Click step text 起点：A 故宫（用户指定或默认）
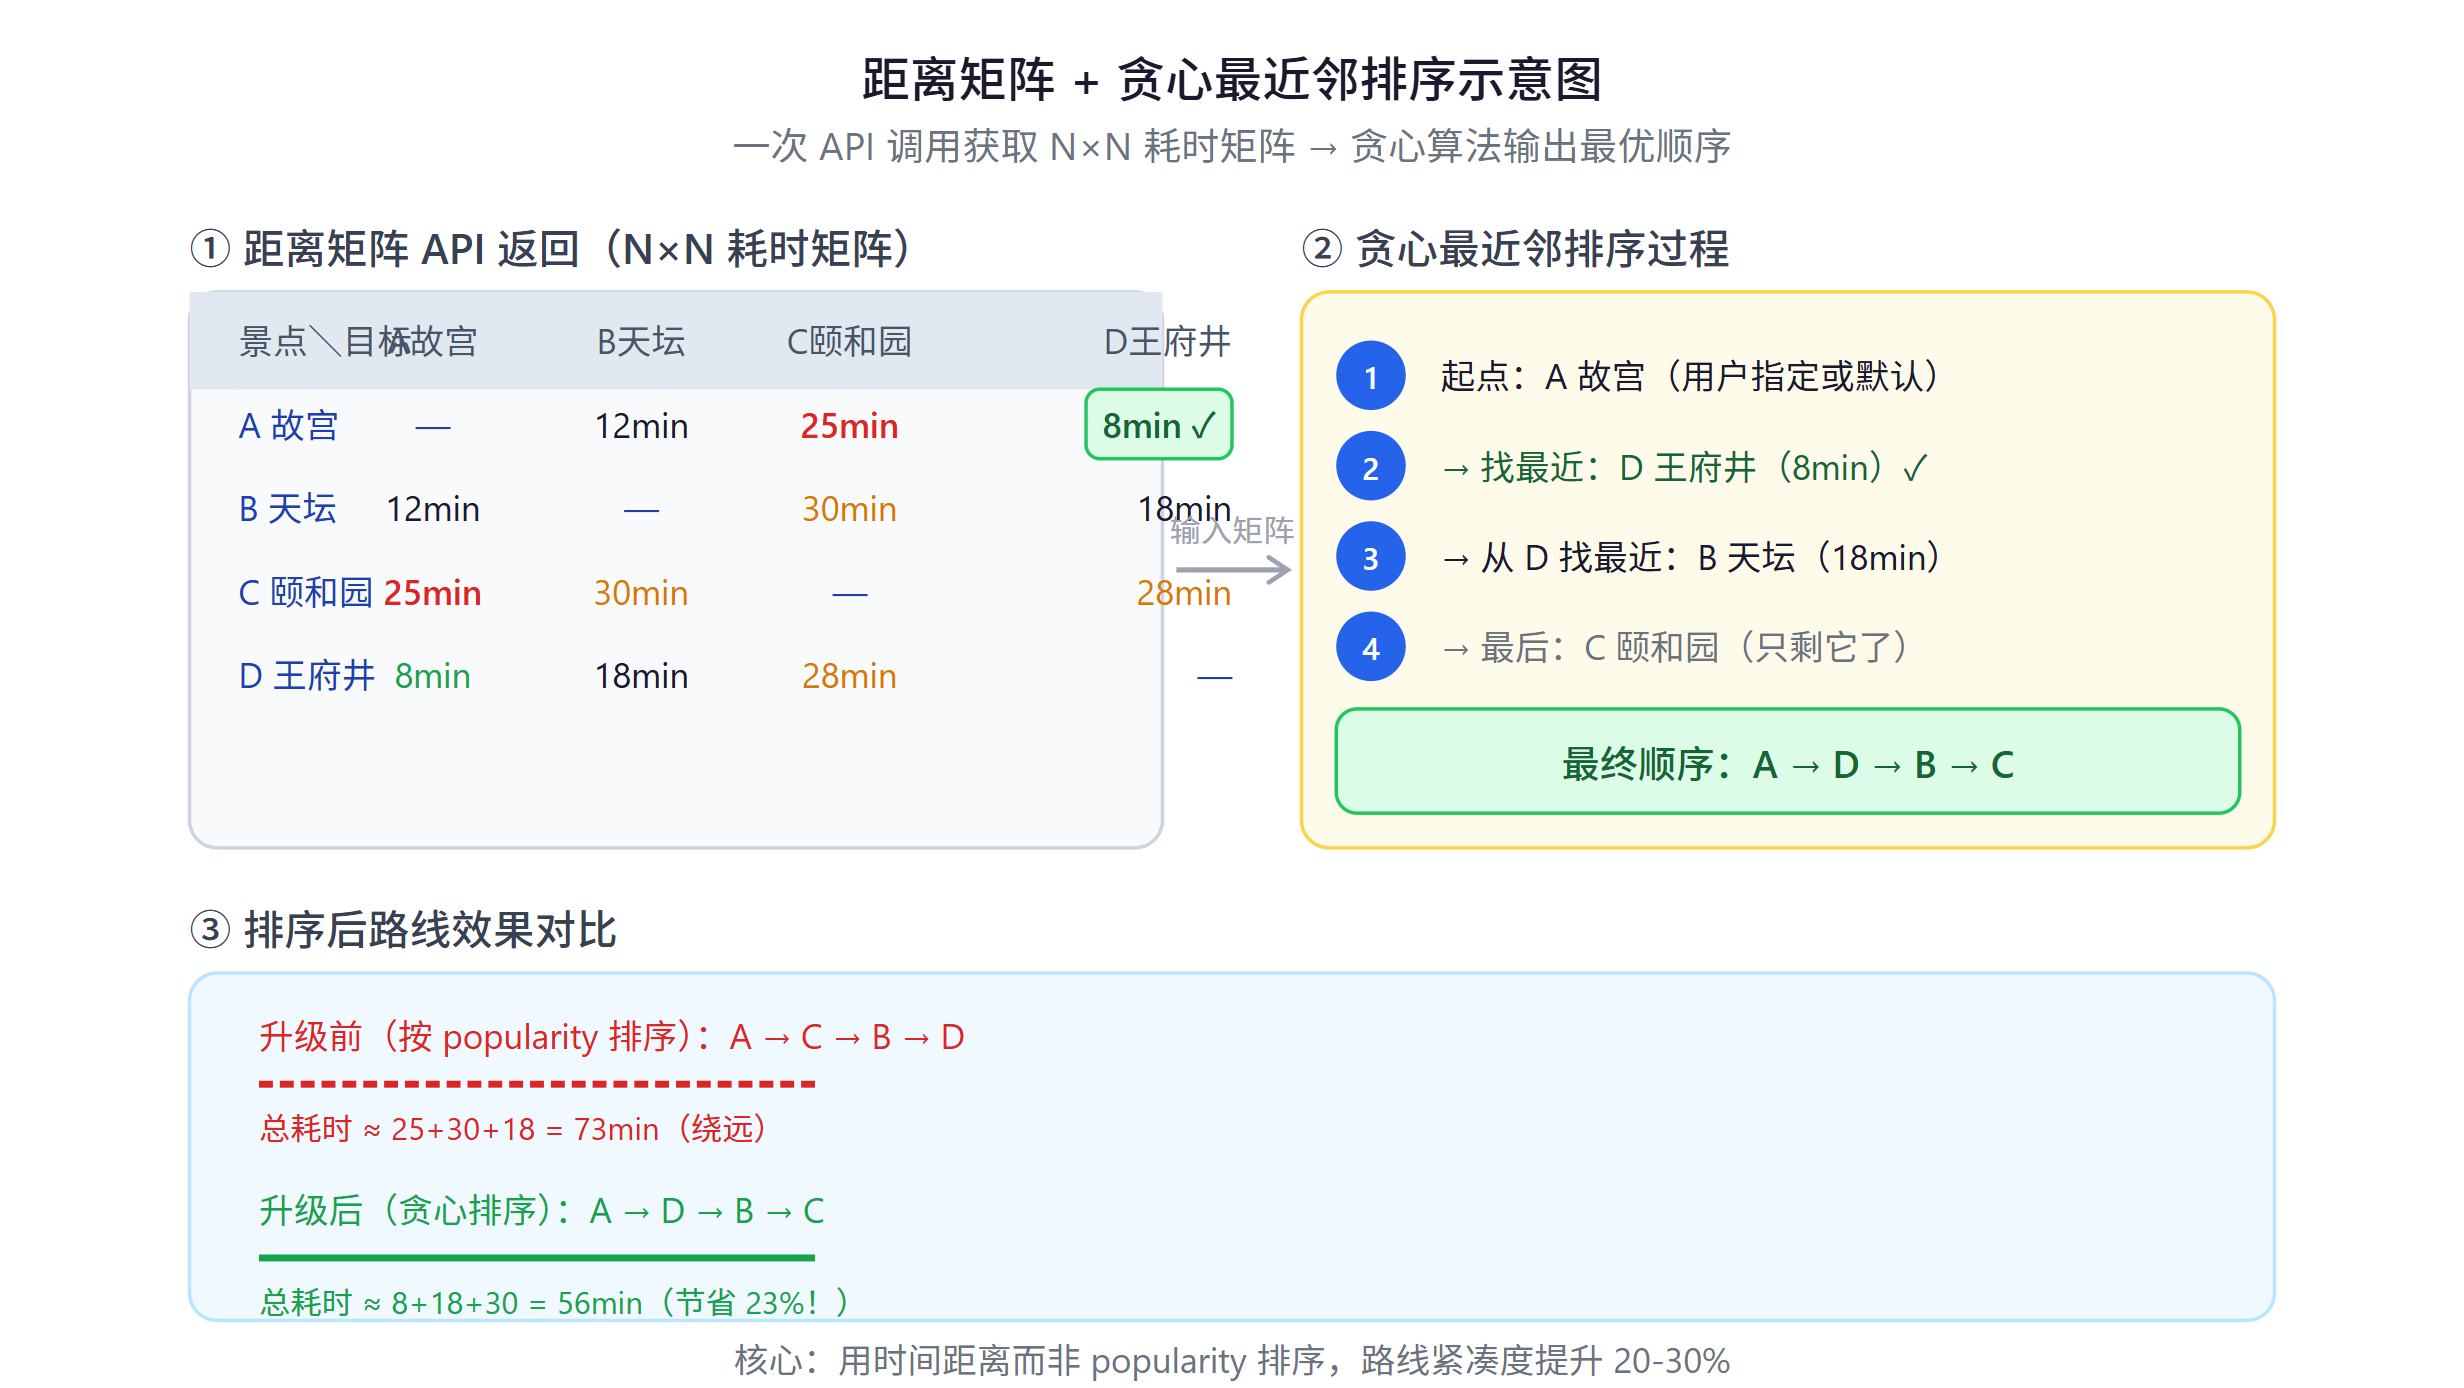 [x=1690, y=376]
